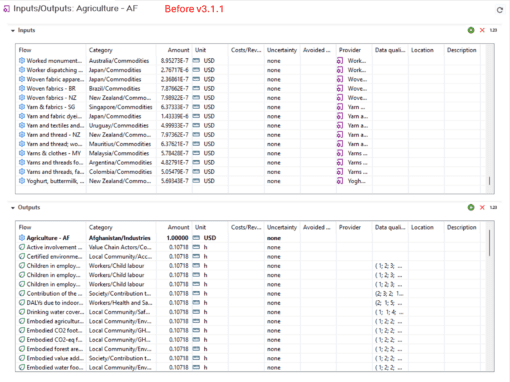Select Embodied water footprint row
The image size is (510, 382).
251,367
